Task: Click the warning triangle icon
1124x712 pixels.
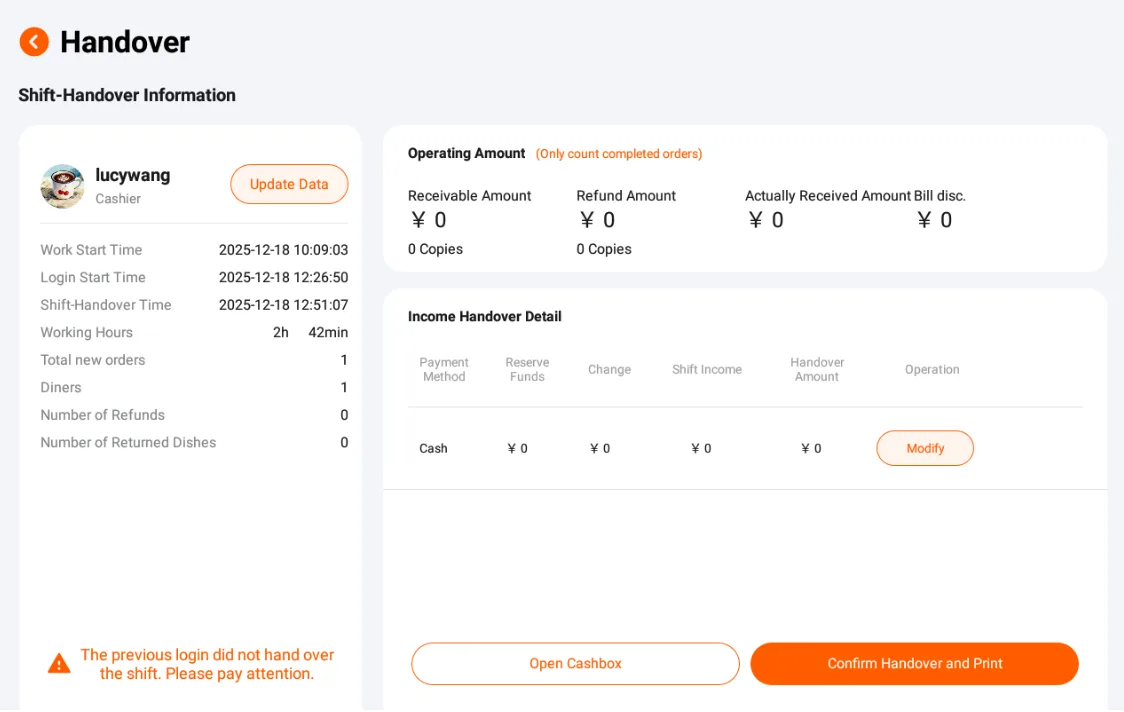Action: [59, 664]
